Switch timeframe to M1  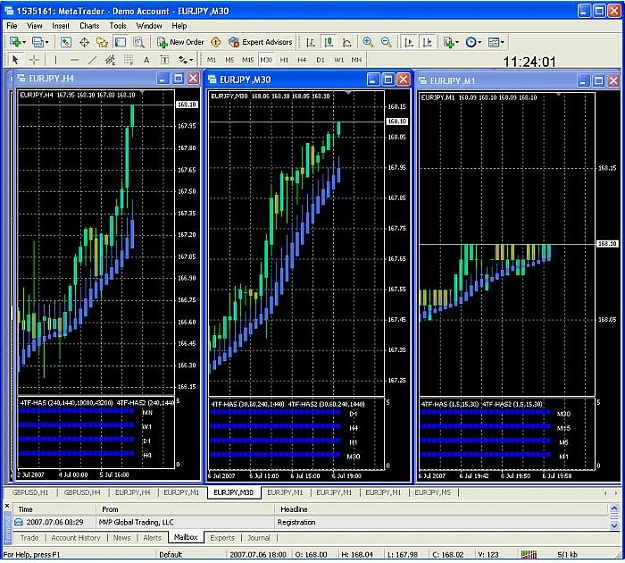(211, 60)
